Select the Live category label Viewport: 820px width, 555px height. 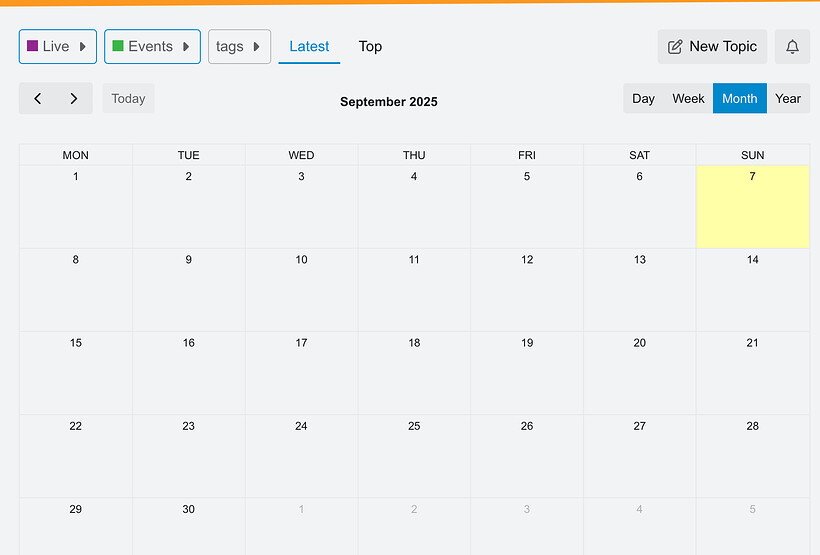click(x=56, y=47)
